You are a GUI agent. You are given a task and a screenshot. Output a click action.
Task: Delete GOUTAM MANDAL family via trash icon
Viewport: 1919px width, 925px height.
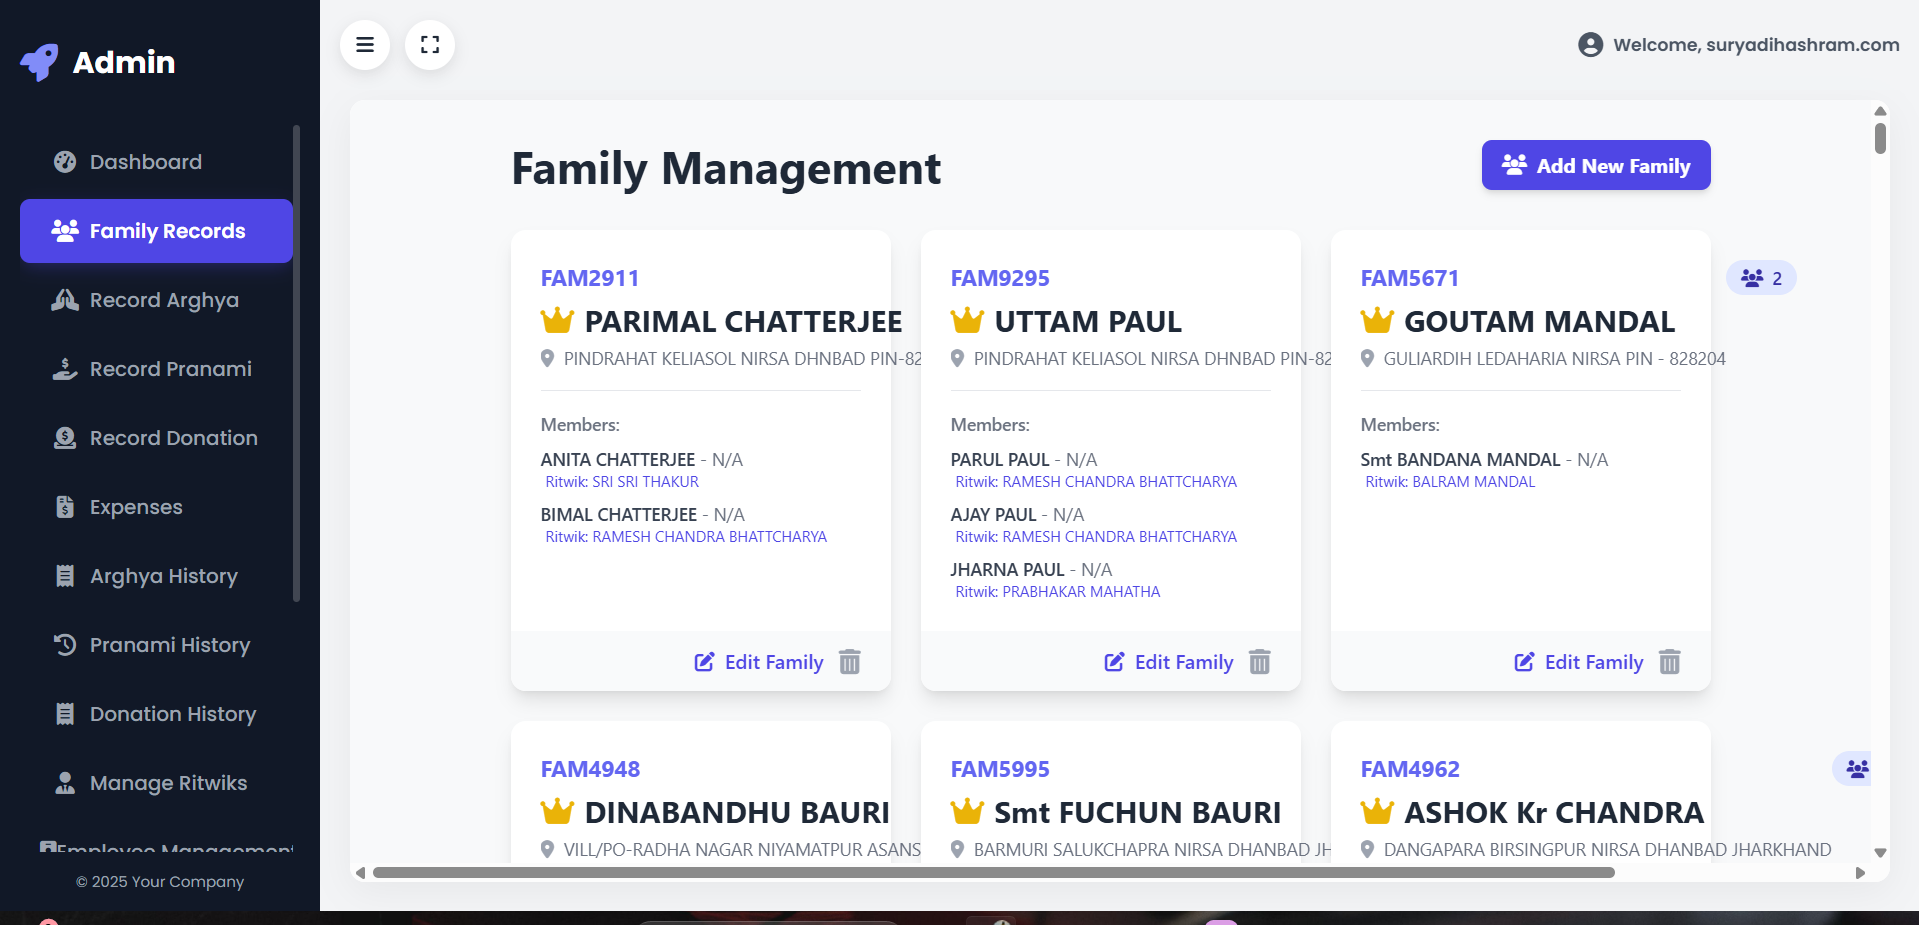[x=1669, y=662]
